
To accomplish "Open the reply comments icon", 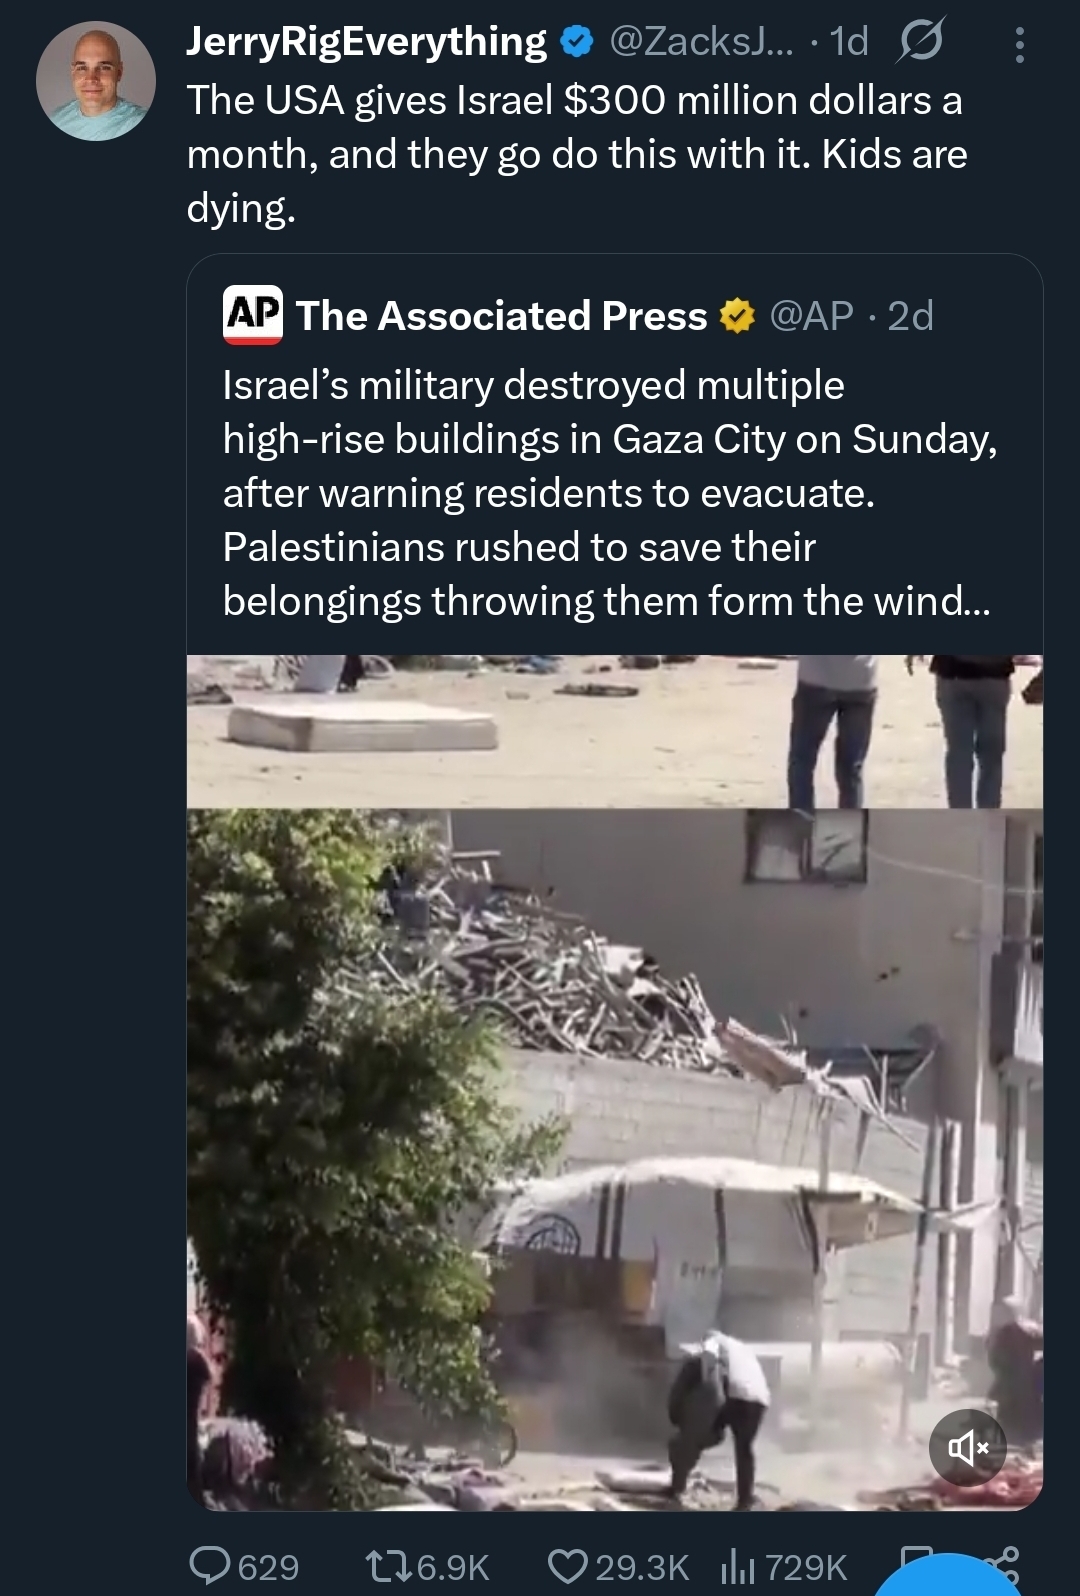I will point(210,1565).
